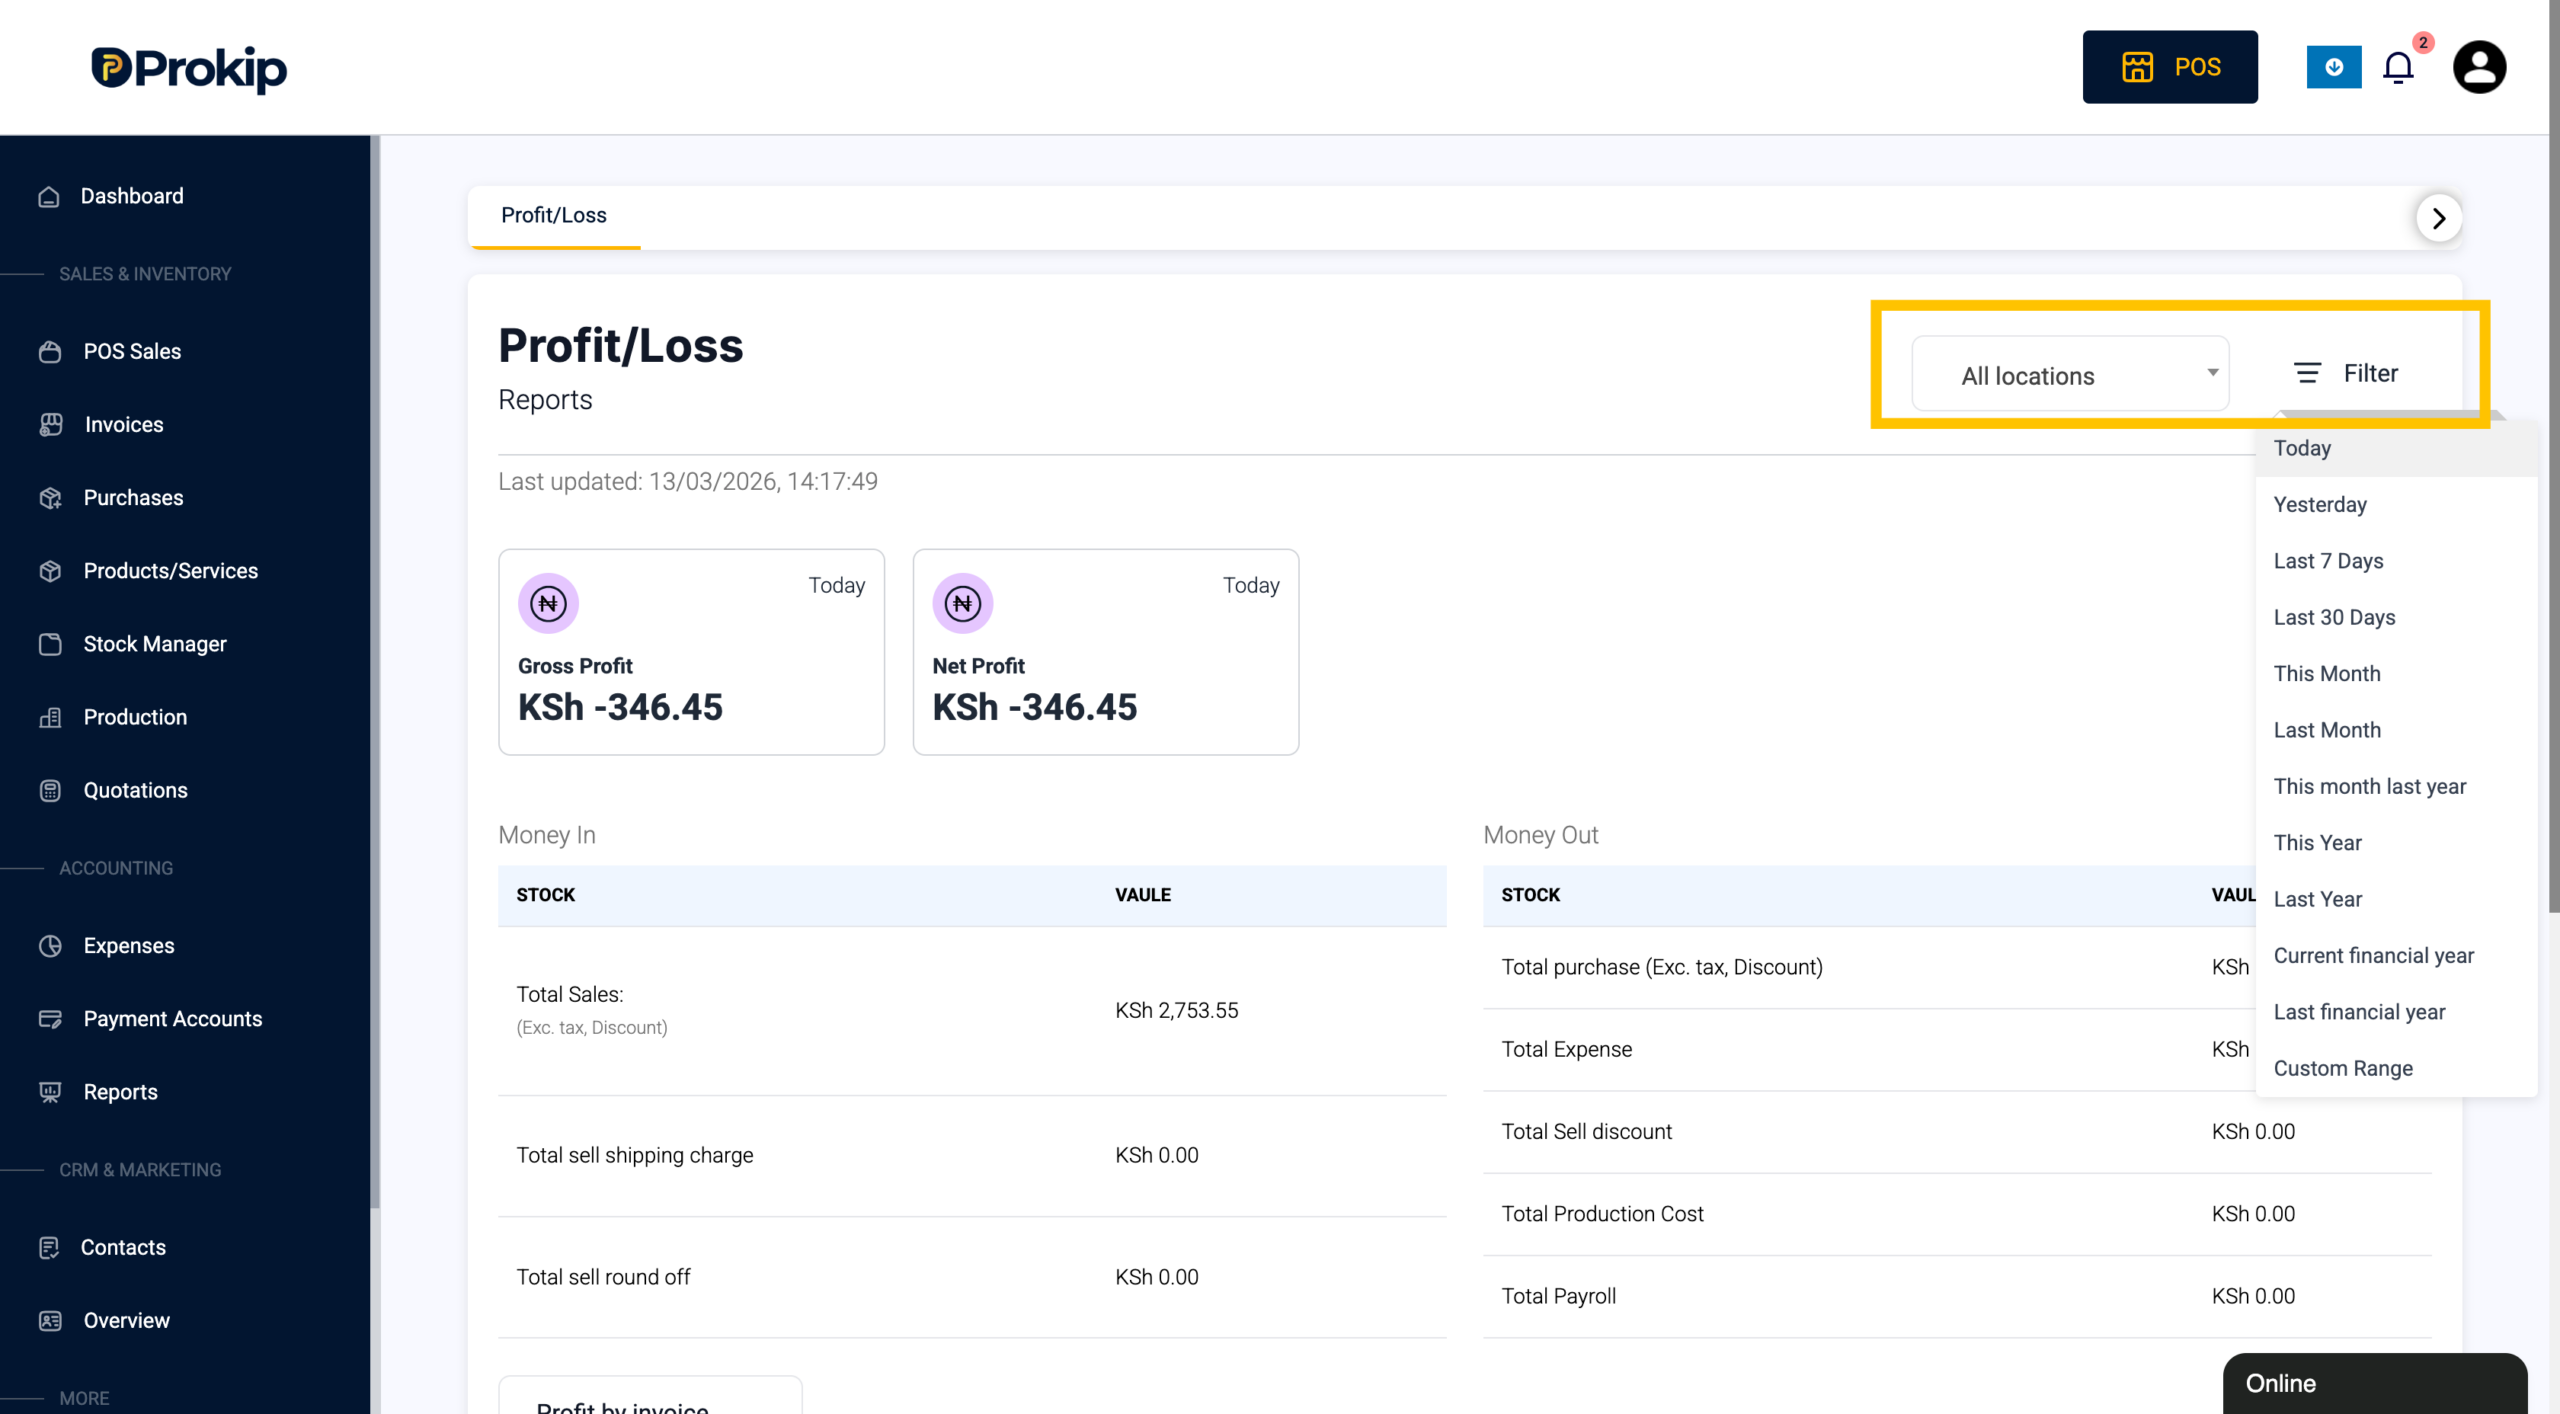Open the Dashboard home icon

[49, 197]
